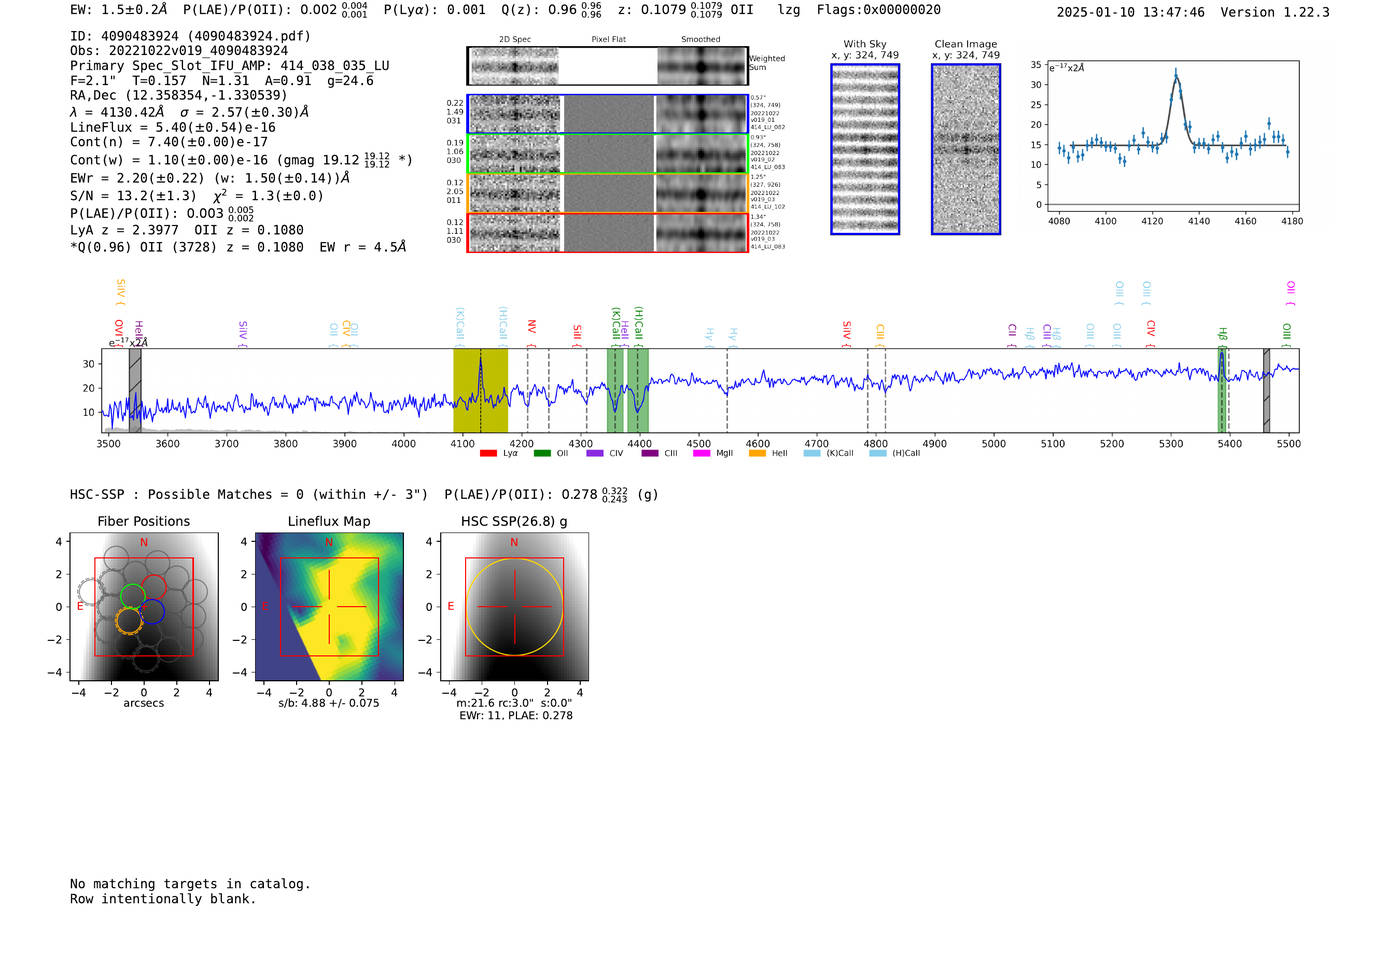Select the magenta MgII legend swatch
This screenshot has height=953, width=1400.
(701, 453)
